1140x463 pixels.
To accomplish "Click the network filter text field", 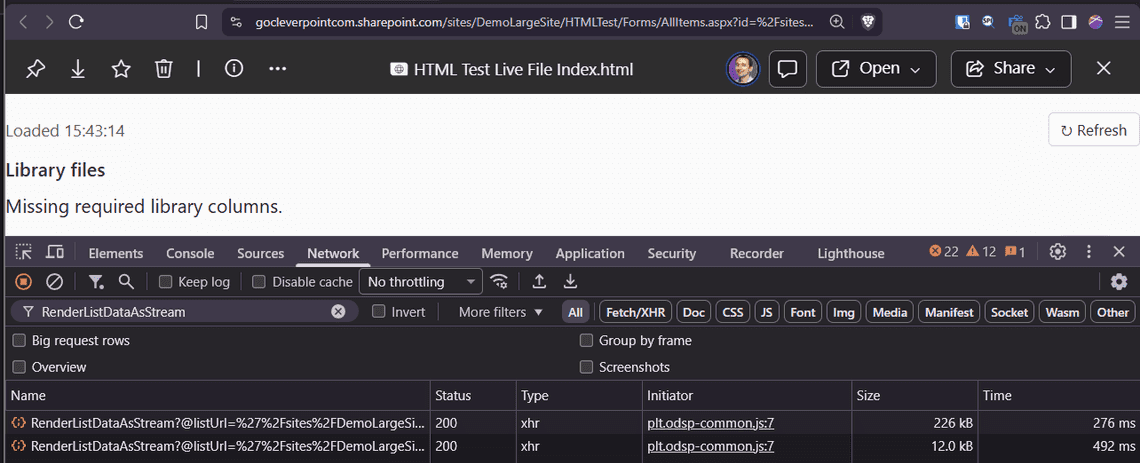I will [183, 313].
